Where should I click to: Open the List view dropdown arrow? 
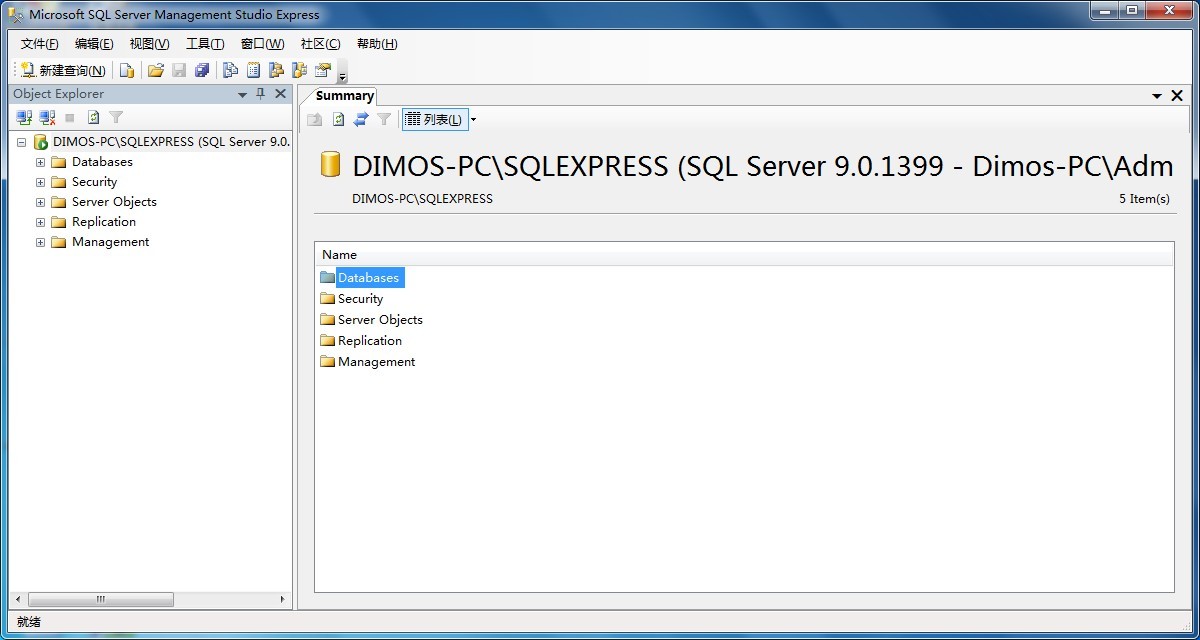click(473, 119)
